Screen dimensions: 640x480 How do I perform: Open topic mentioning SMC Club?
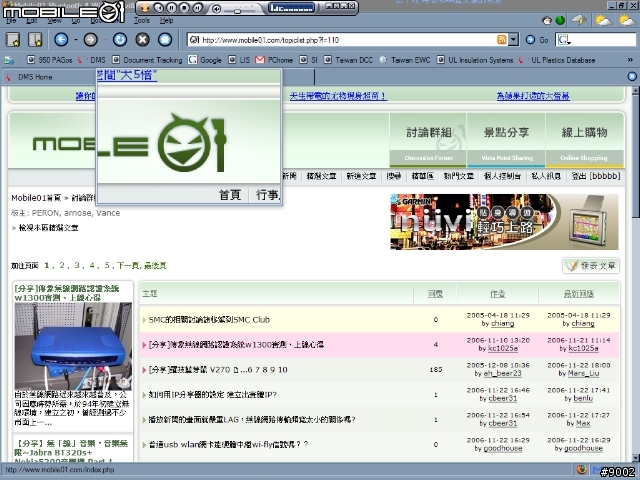(209, 320)
